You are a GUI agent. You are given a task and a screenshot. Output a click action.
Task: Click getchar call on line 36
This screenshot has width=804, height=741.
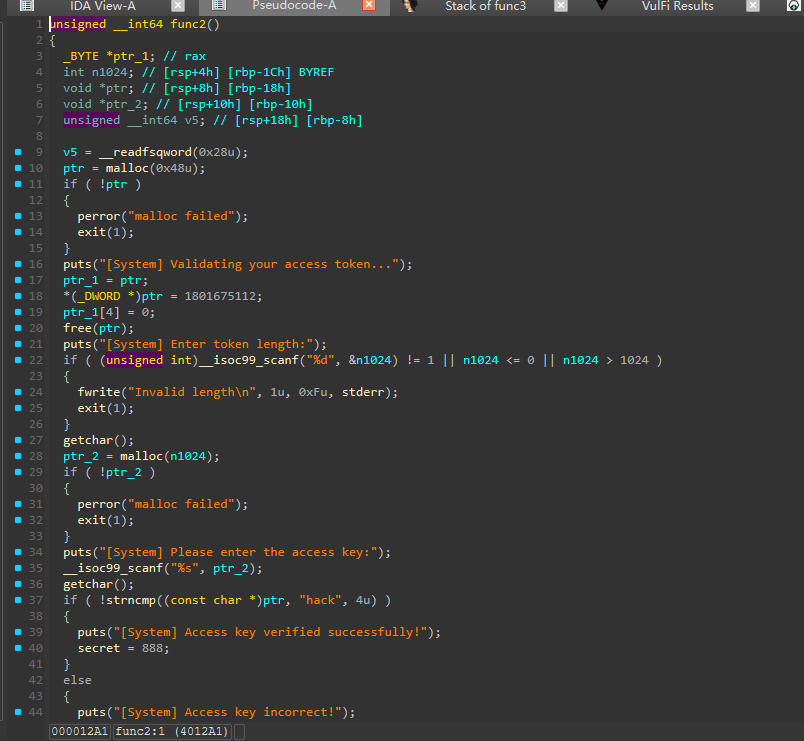click(x=88, y=584)
